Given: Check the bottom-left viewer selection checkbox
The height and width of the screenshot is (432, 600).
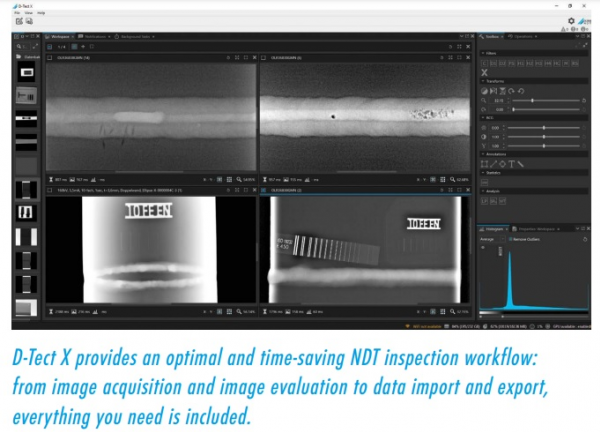Looking at the screenshot, I should [x=49, y=190].
